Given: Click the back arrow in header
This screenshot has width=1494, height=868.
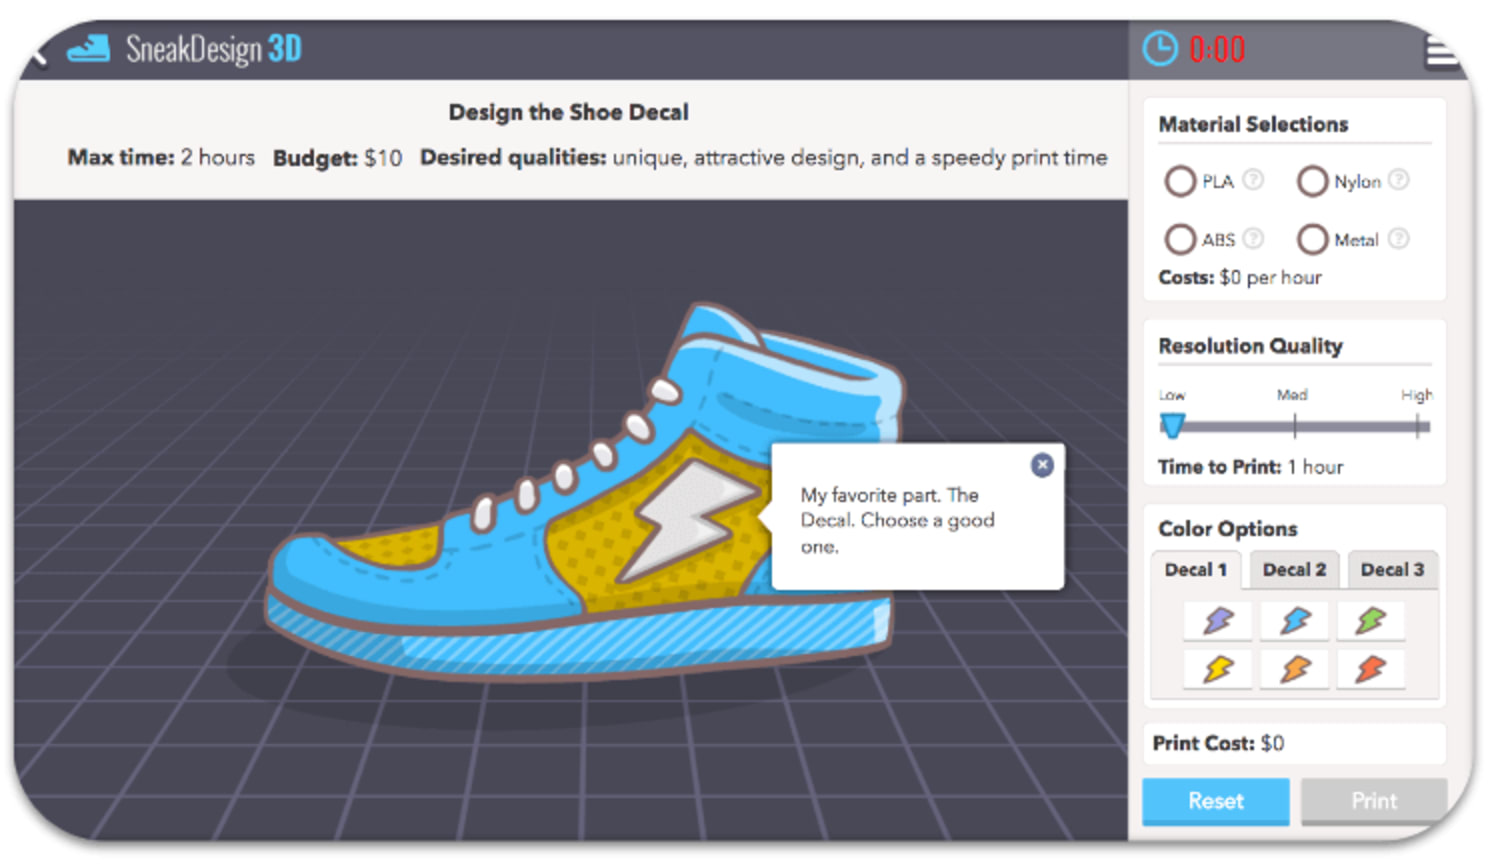Looking at the screenshot, I should click(38, 52).
